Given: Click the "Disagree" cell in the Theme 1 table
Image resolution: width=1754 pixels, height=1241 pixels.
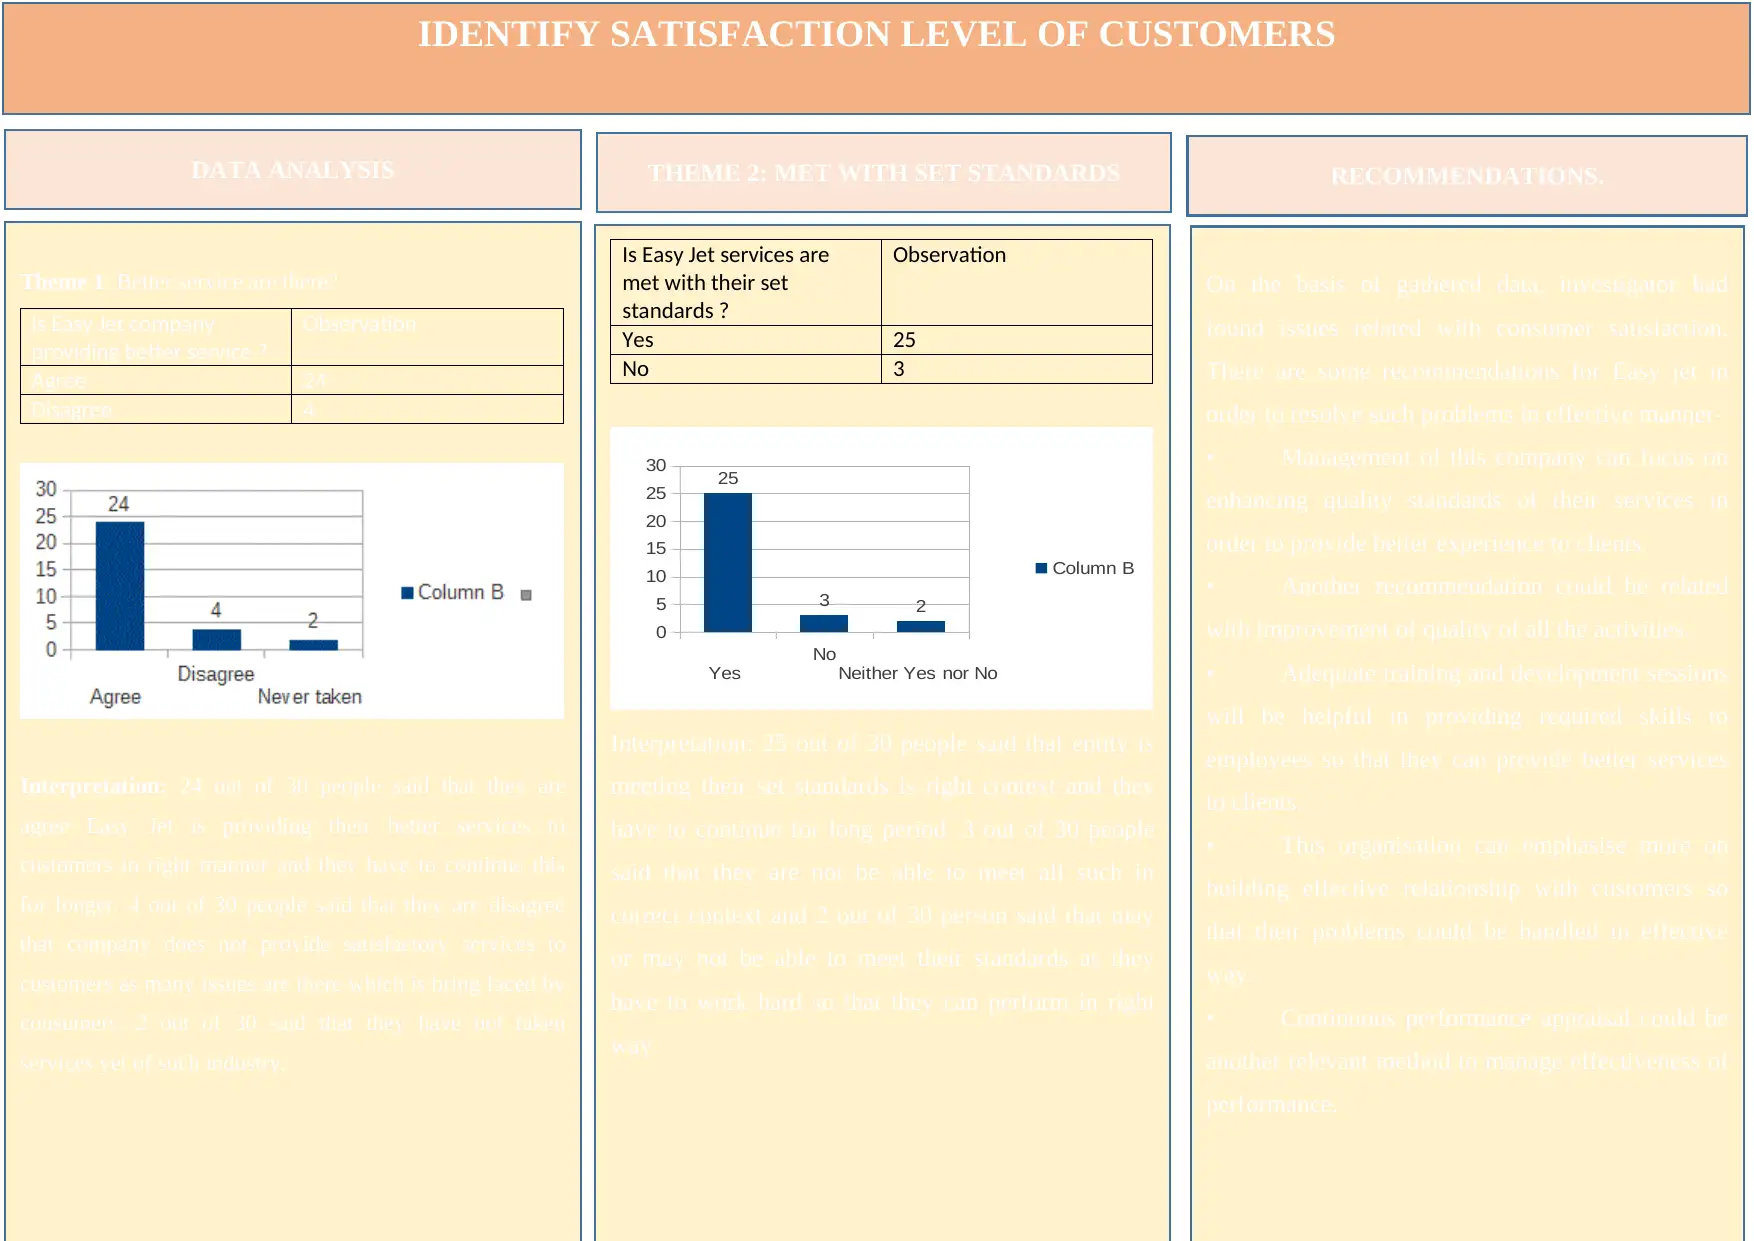Looking at the screenshot, I should pyautogui.click(x=156, y=410).
